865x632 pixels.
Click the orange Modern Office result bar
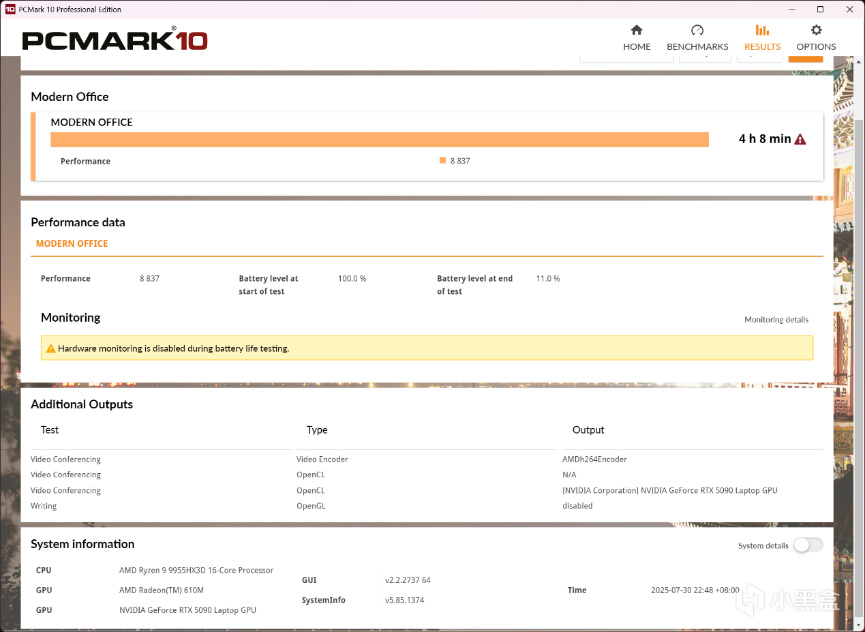pyautogui.click(x=379, y=140)
